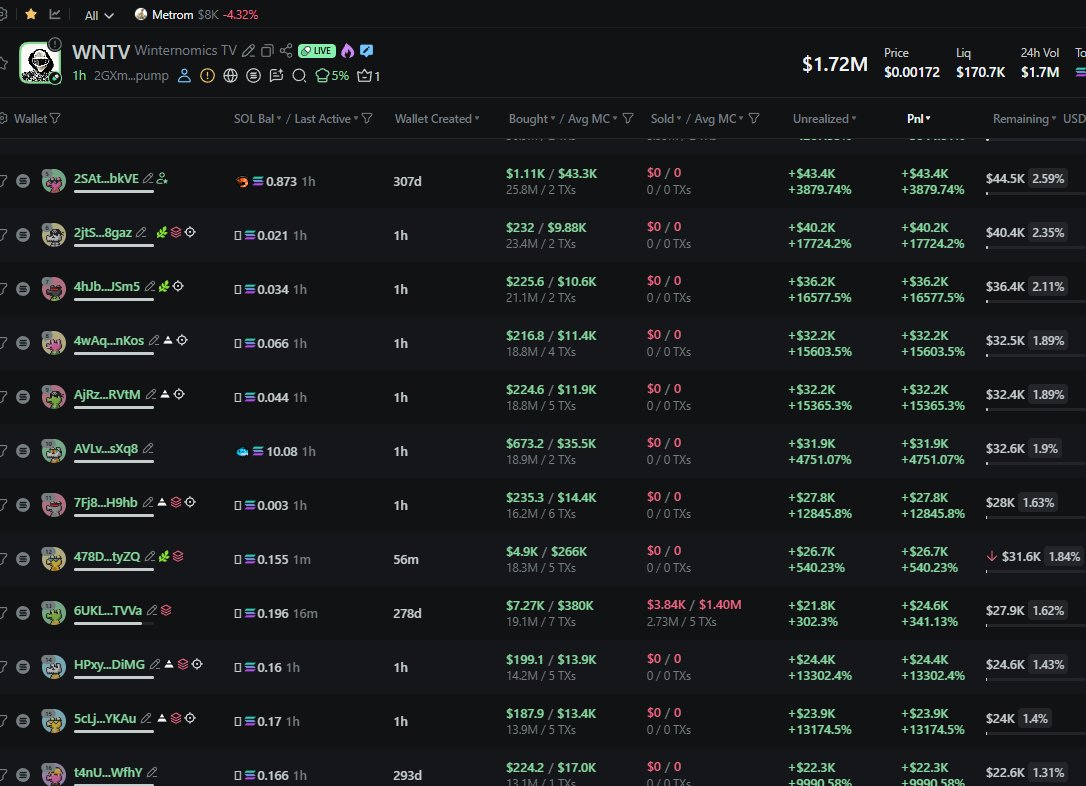The width and height of the screenshot is (1086, 786).
Task: Open the line chart icon in the top bar
Action: (x=54, y=15)
